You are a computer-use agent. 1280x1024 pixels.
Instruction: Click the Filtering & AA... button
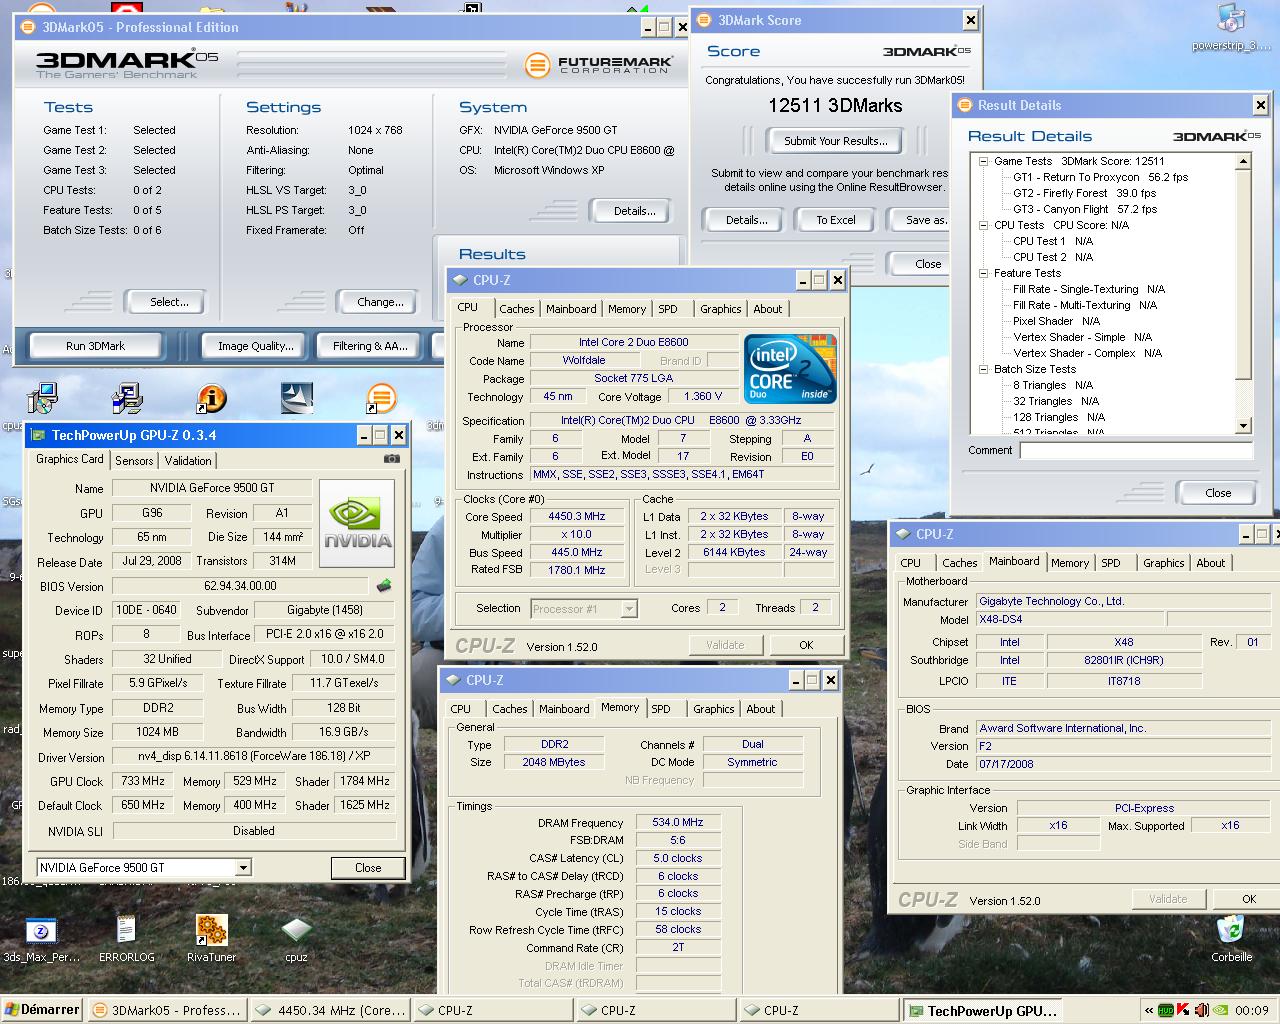tap(370, 346)
